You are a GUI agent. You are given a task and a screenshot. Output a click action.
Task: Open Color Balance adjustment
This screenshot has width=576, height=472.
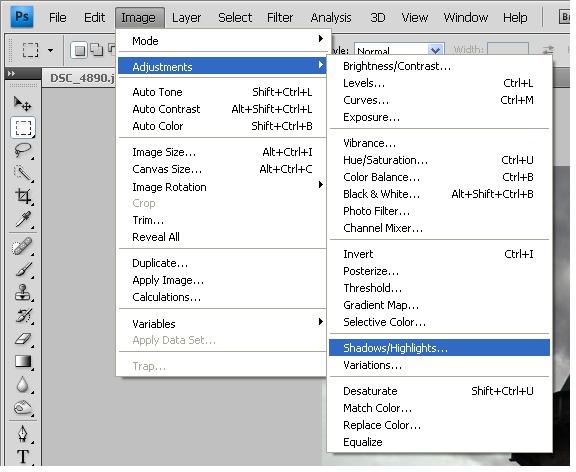coord(439,177)
